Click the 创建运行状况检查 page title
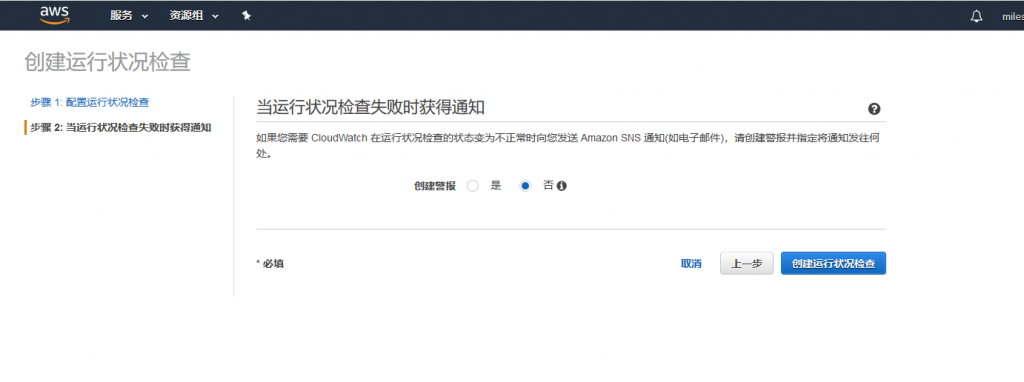The image size is (1024, 382). 108,62
